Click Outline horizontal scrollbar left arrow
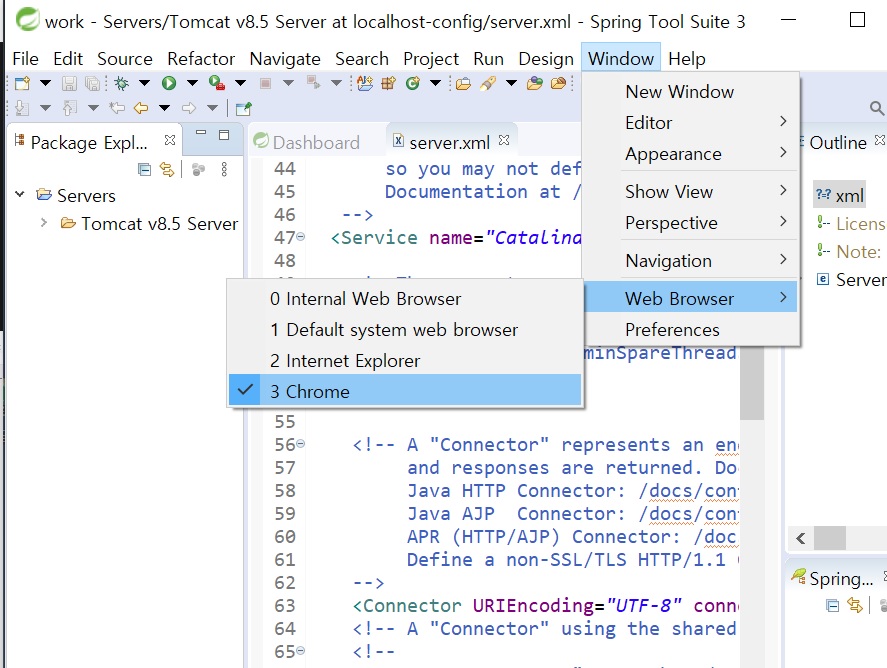Image resolution: width=887 pixels, height=668 pixels. [800, 538]
